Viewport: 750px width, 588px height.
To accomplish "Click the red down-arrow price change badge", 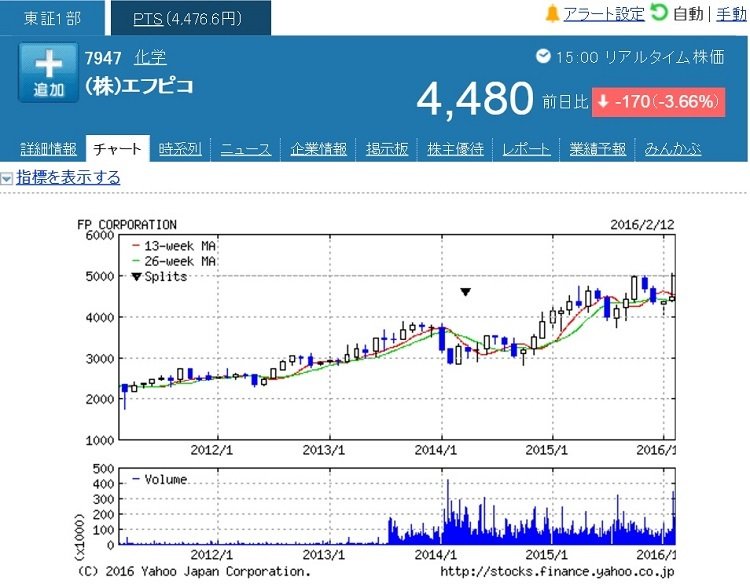I will (658, 102).
